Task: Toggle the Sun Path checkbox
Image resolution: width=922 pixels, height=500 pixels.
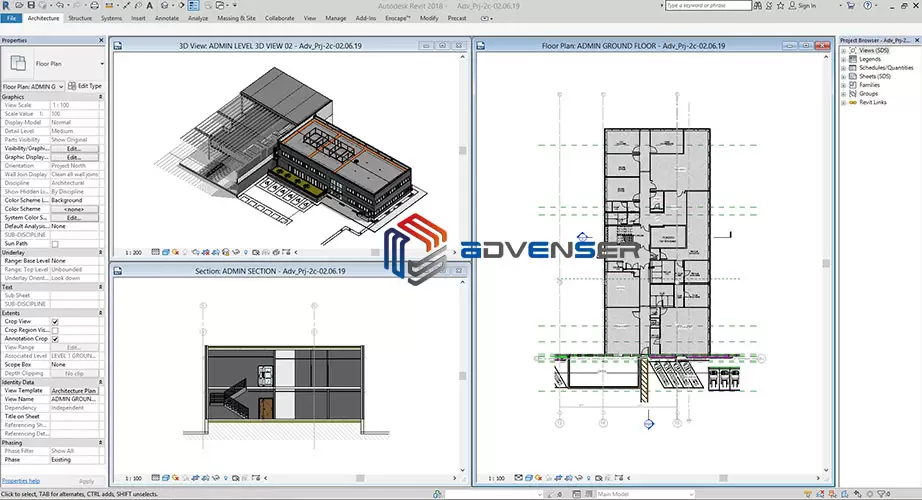Action: (x=55, y=244)
